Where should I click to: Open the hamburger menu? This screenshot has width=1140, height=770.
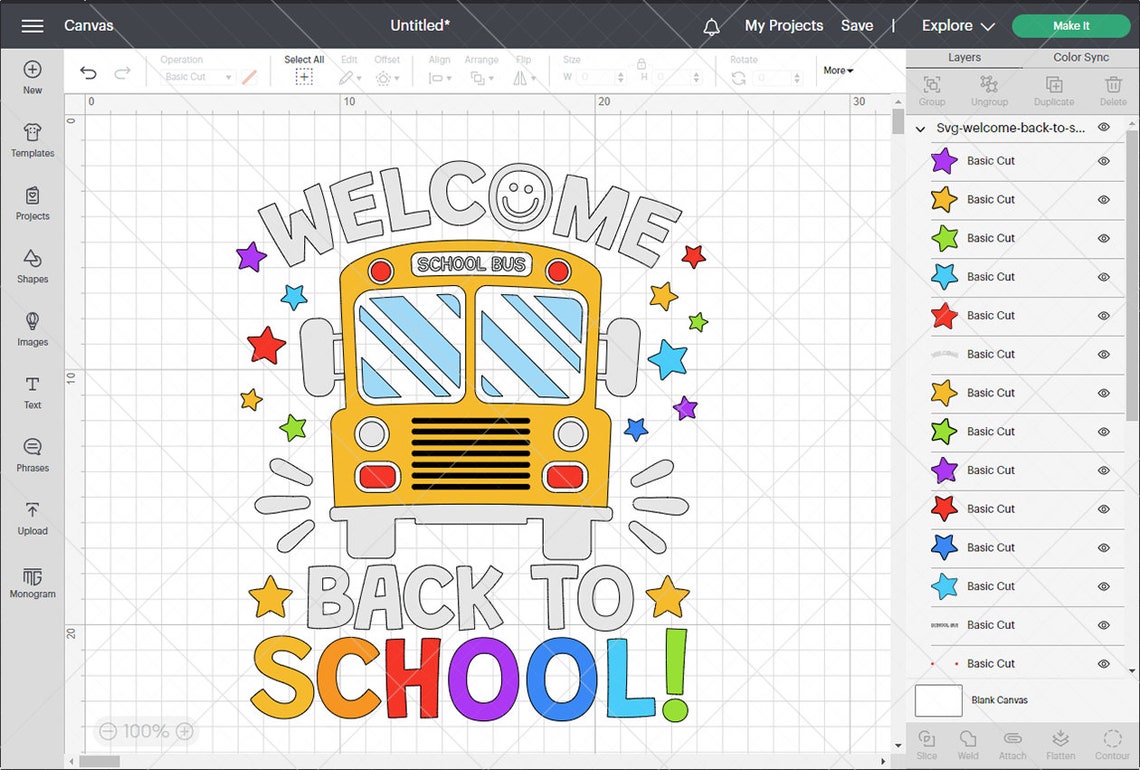33,25
